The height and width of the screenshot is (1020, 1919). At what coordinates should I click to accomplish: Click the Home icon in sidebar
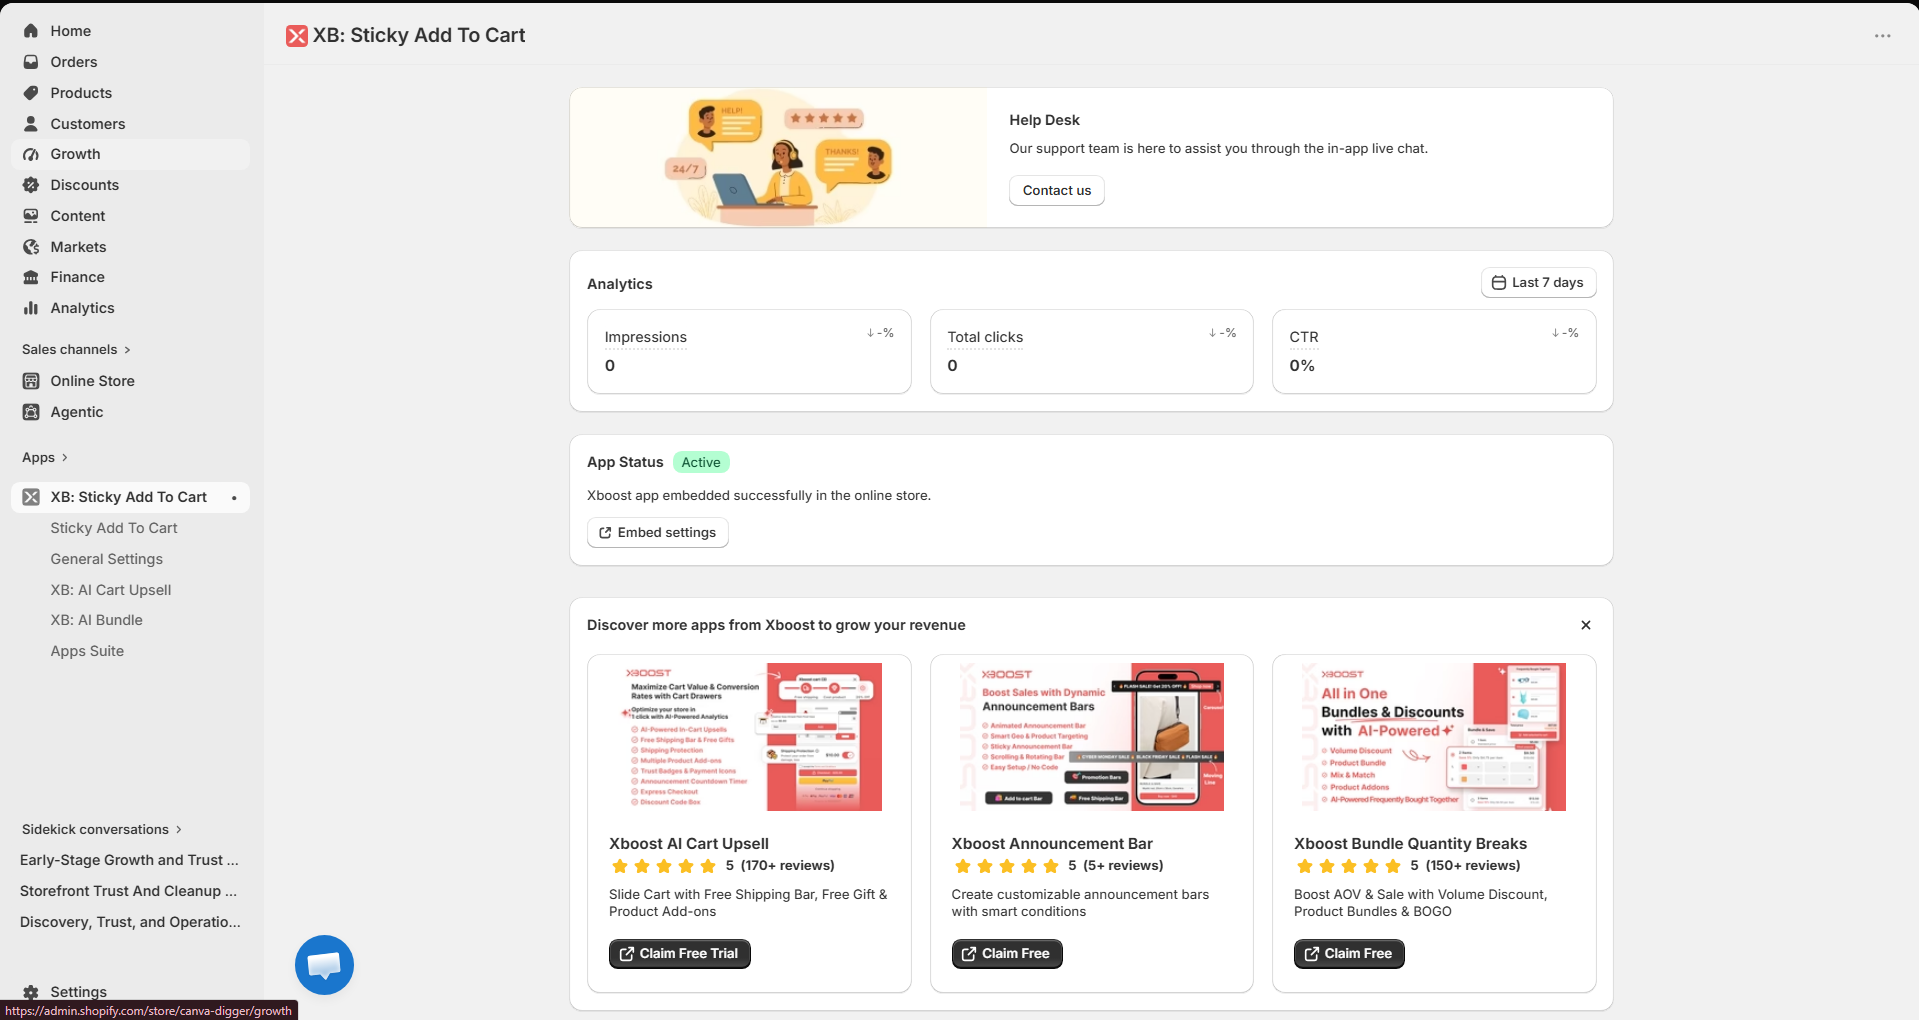pos(31,31)
